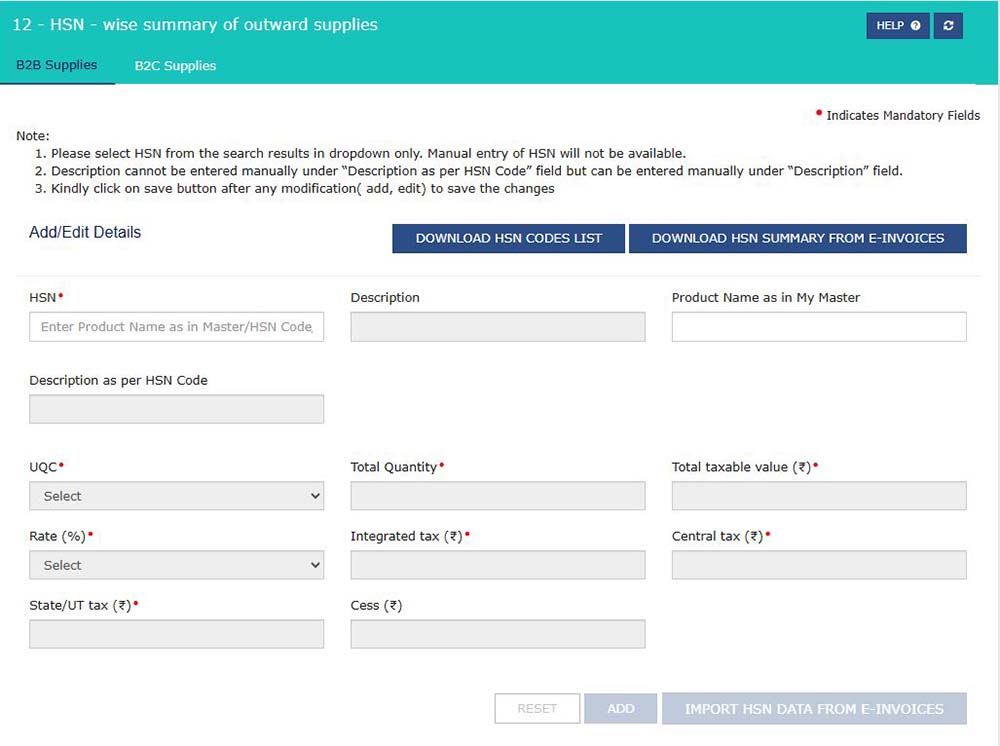This screenshot has width=1000, height=746.
Task: Click the Cess amount field
Action: pyautogui.click(x=497, y=634)
